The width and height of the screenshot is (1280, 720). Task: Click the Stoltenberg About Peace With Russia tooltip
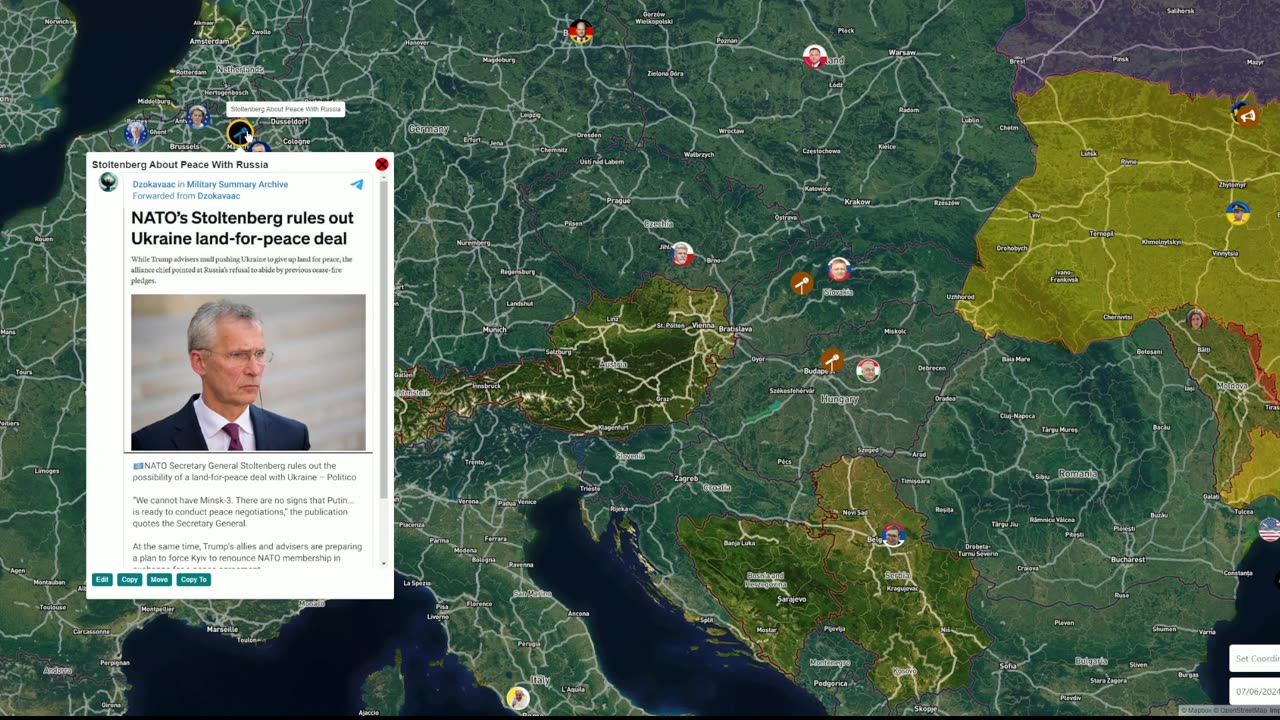(x=285, y=109)
